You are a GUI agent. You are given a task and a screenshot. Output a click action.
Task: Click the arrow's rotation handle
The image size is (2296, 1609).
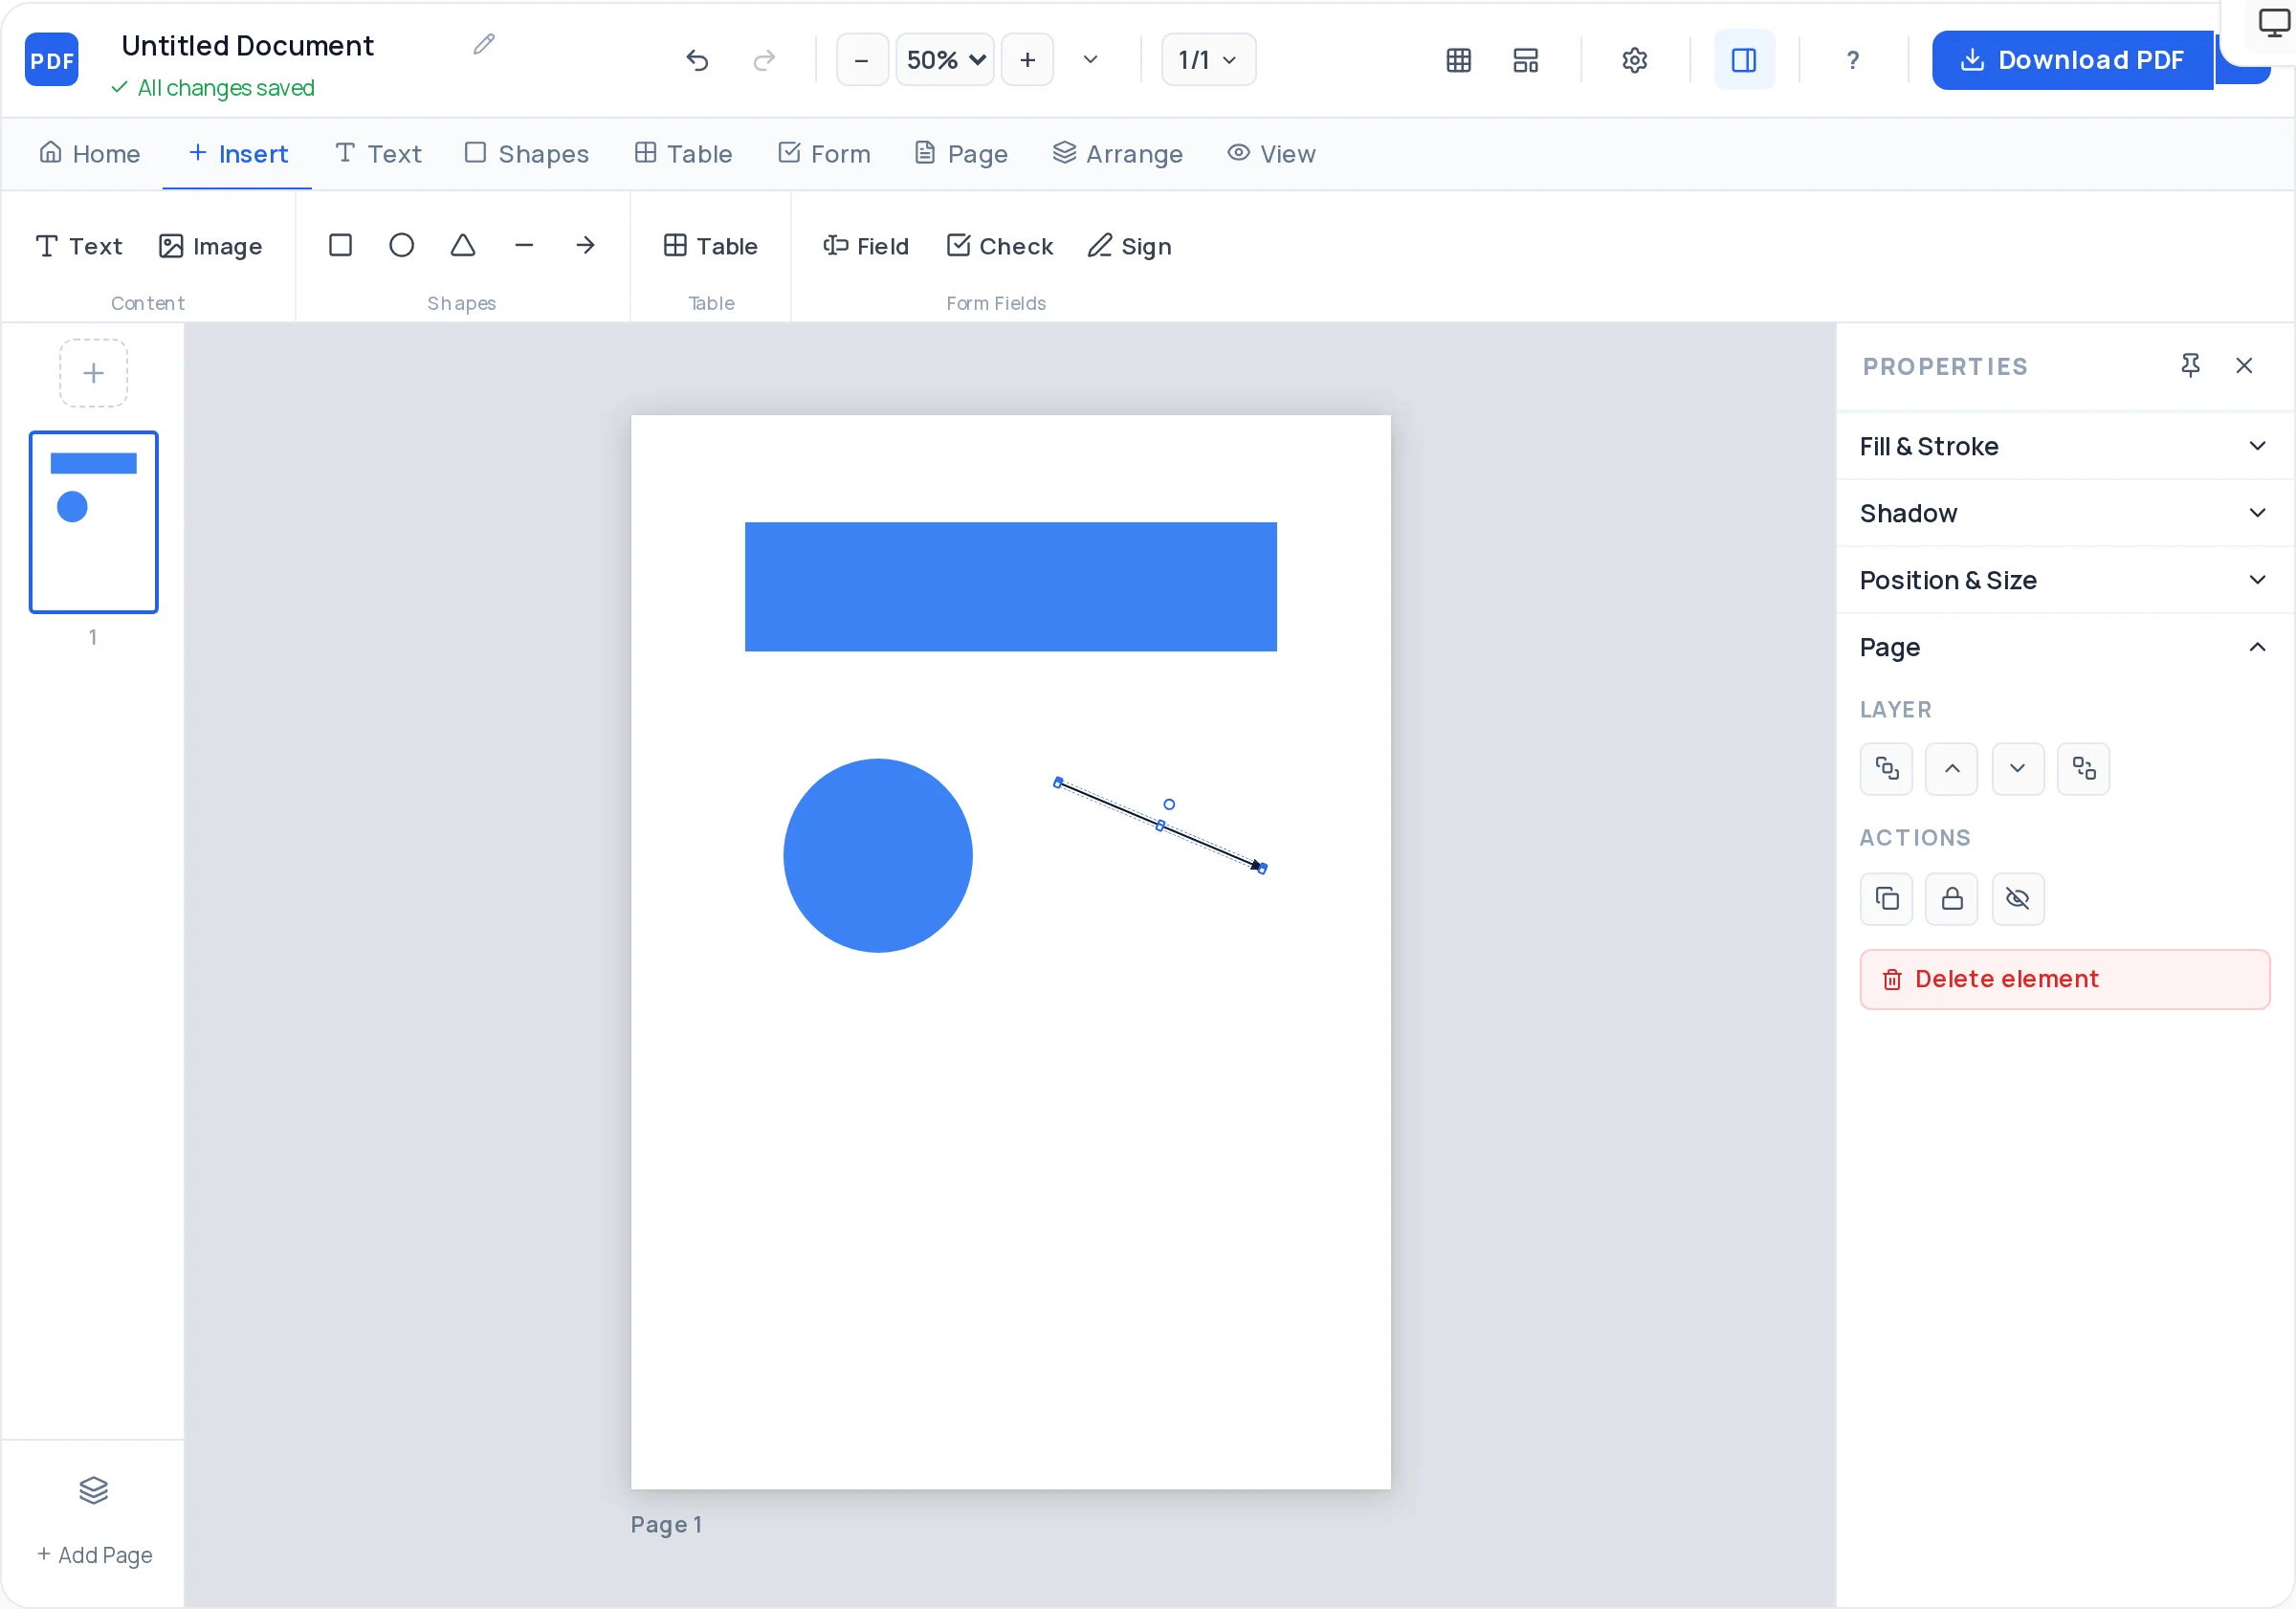click(1169, 804)
